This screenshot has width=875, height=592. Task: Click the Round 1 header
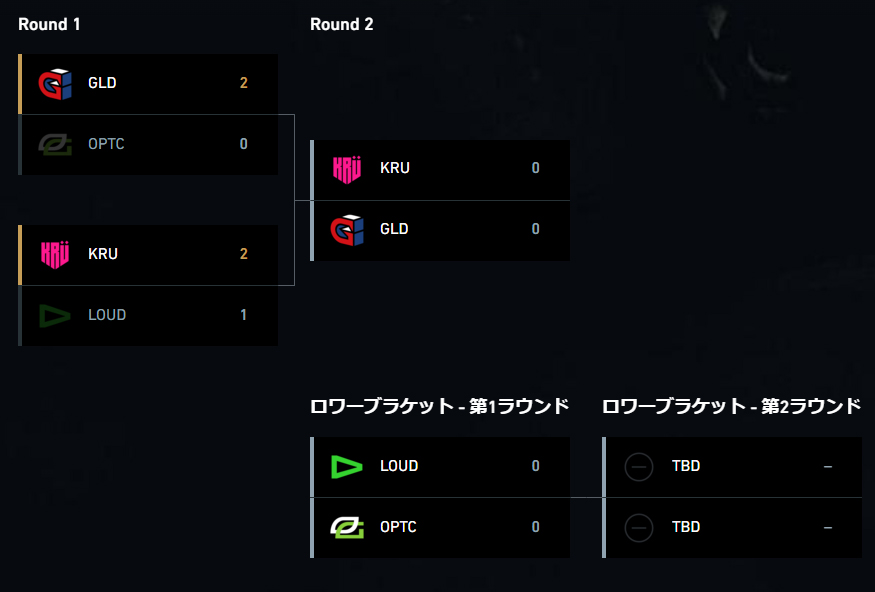[49, 25]
